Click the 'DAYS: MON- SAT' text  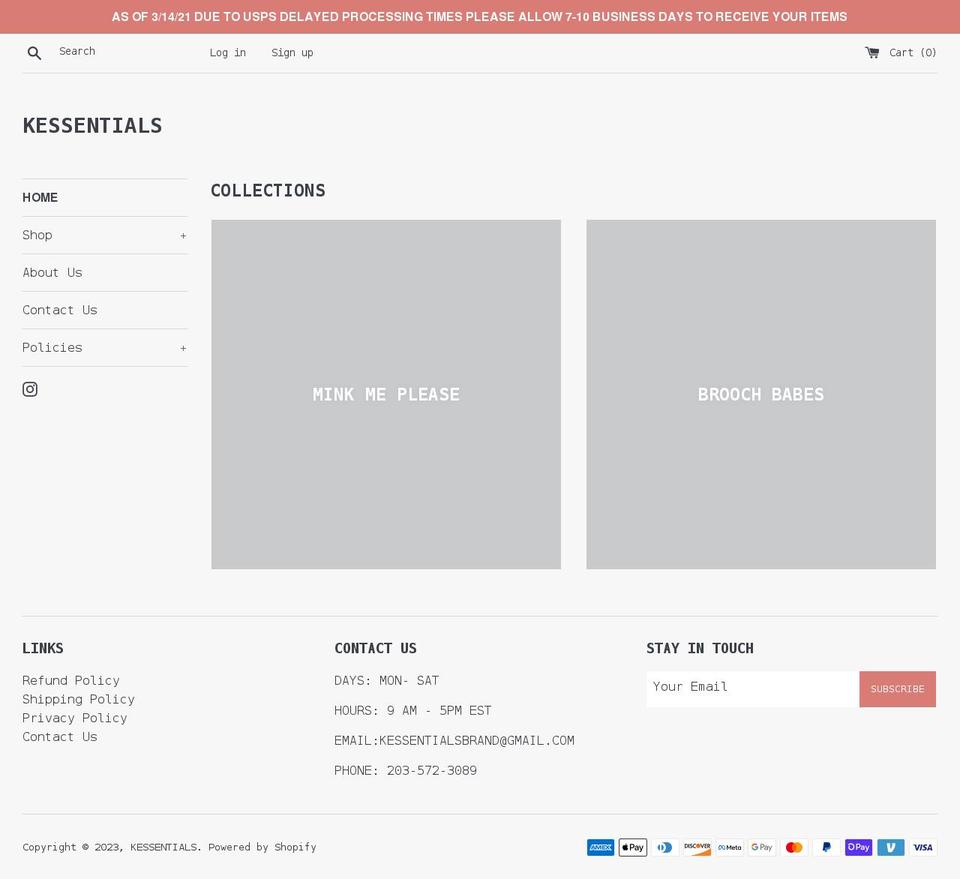(386, 681)
